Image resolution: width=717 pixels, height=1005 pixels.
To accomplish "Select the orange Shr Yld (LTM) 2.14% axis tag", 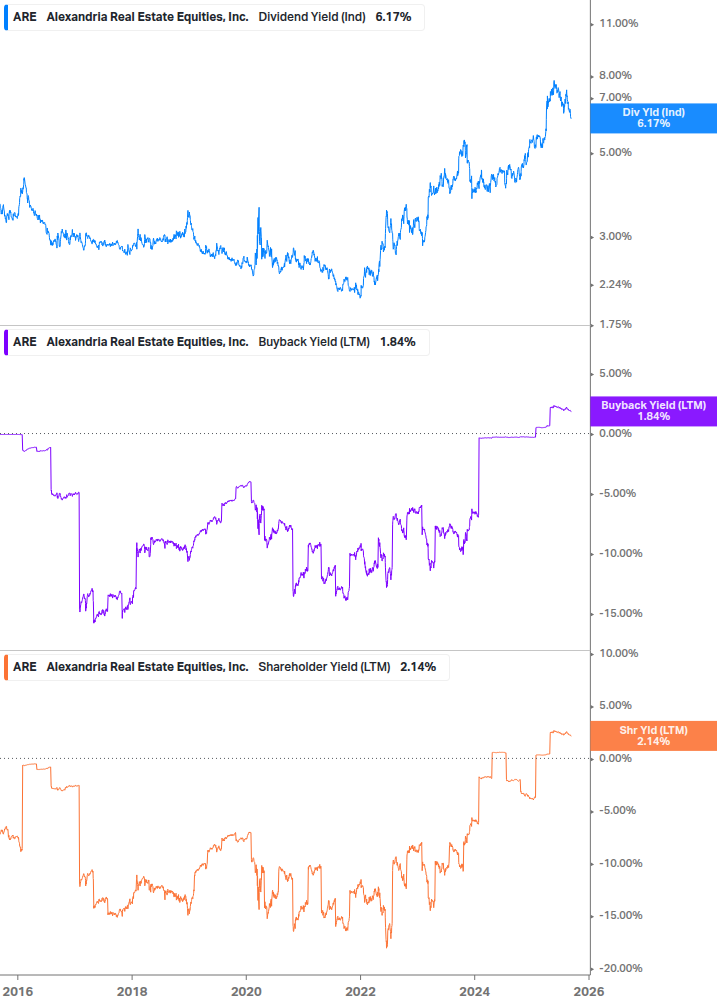I will 654,736.
